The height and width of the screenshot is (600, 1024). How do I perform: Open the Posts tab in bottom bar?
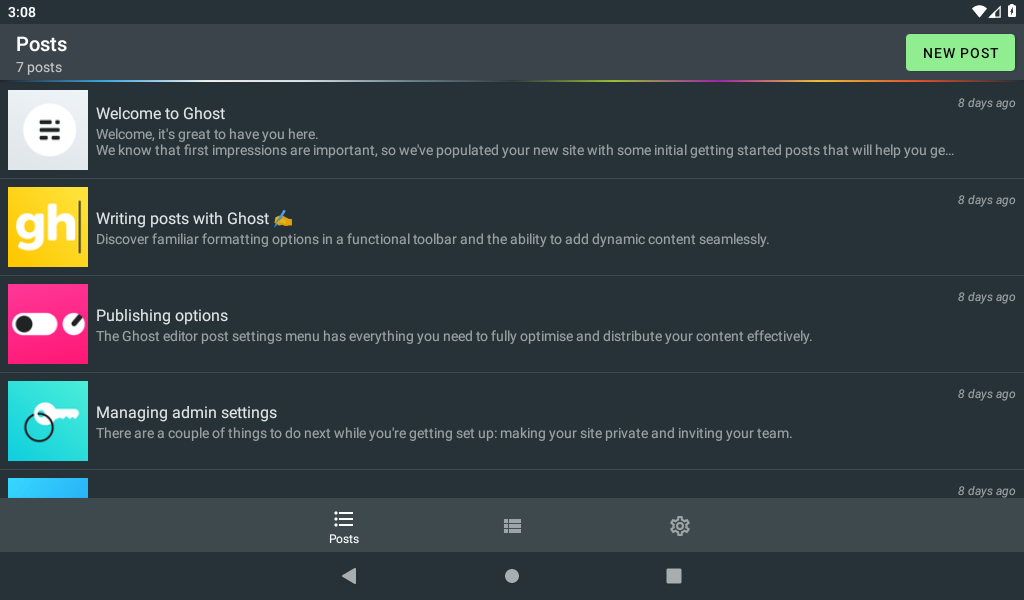point(344,527)
